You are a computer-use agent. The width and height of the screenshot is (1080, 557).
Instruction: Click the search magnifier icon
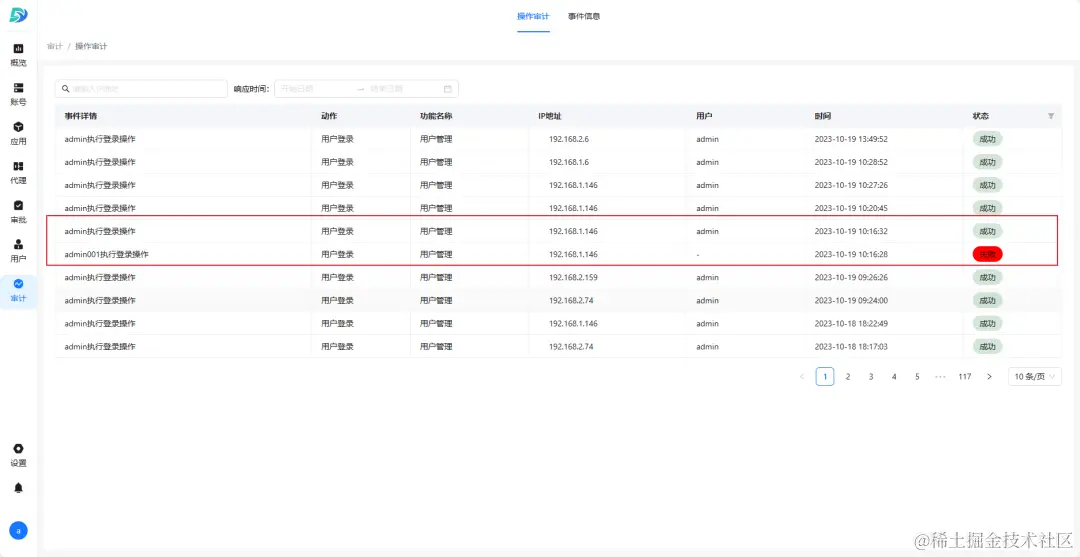tap(65, 89)
